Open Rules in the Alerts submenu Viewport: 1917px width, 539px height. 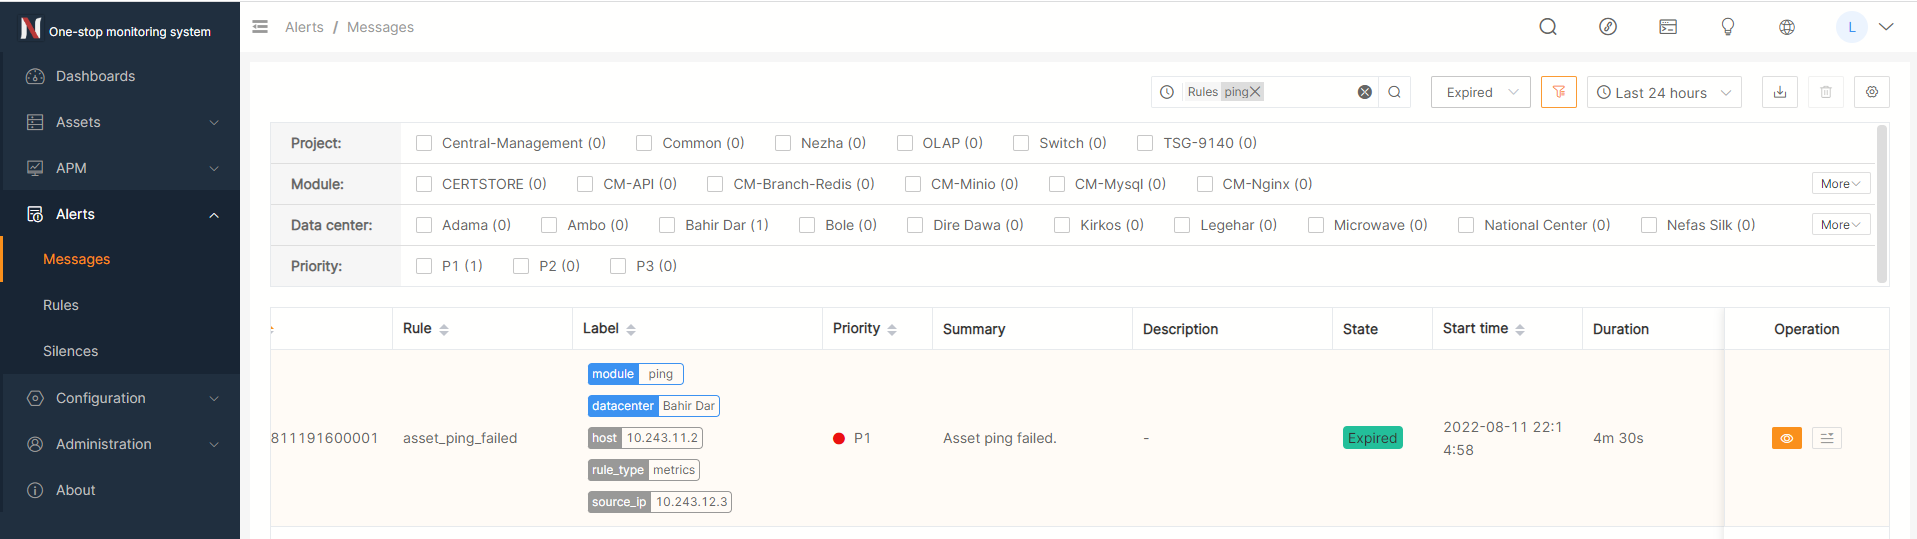pyautogui.click(x=61, y=305)
